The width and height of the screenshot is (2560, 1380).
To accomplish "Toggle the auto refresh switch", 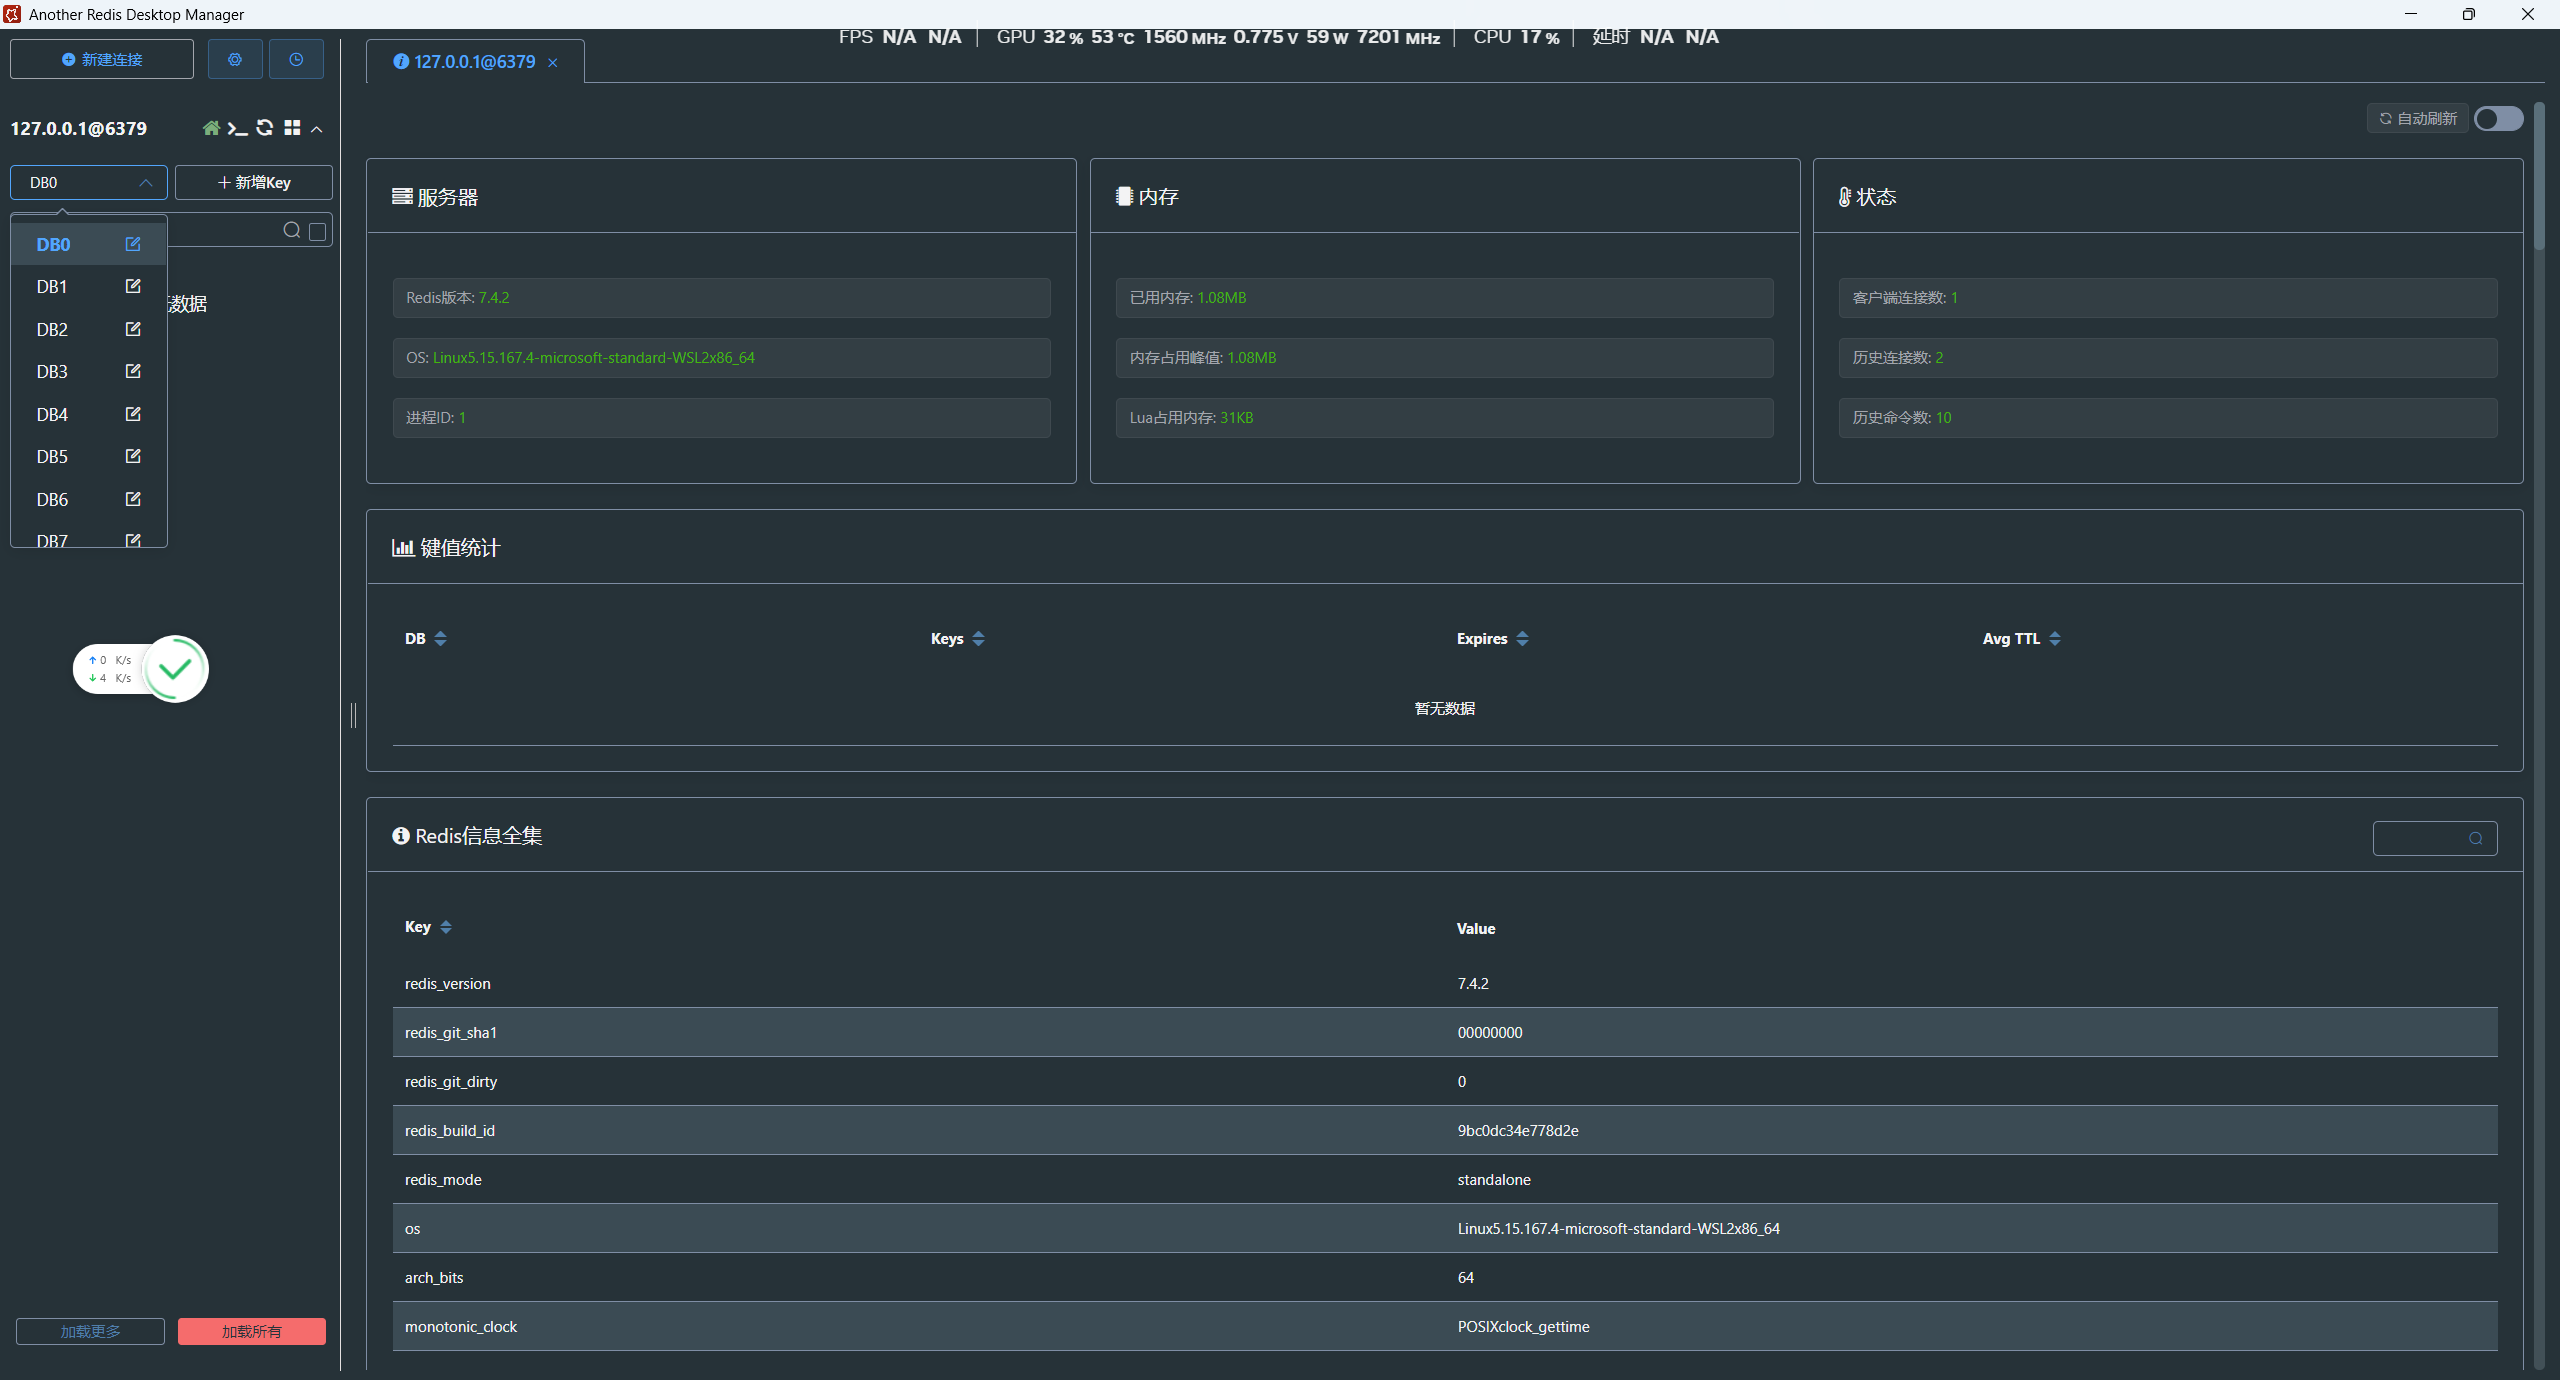I will point(2498,119).
